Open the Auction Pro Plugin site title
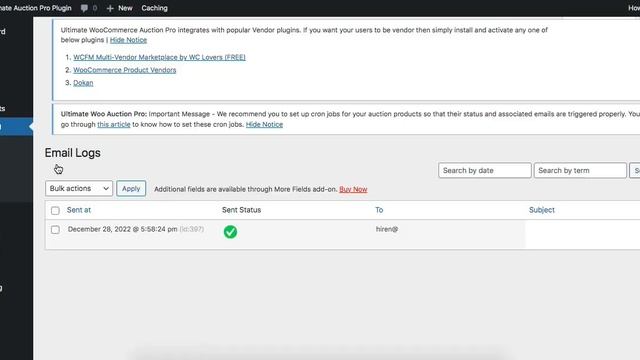This screenshot has width=640, height=360. pos(36,8)
